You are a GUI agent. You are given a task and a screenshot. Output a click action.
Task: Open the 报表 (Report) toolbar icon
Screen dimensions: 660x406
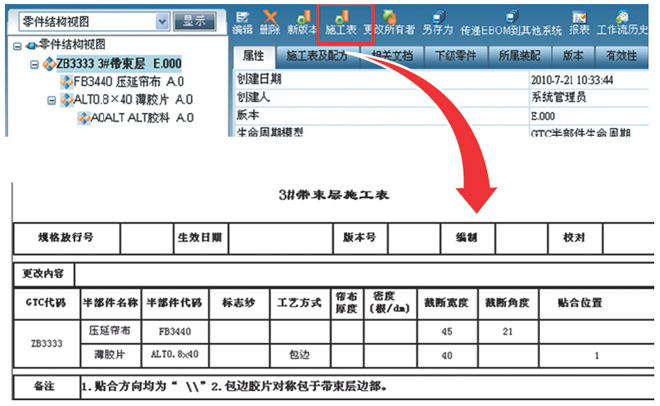pyautogui.click(x=579, y=20)
